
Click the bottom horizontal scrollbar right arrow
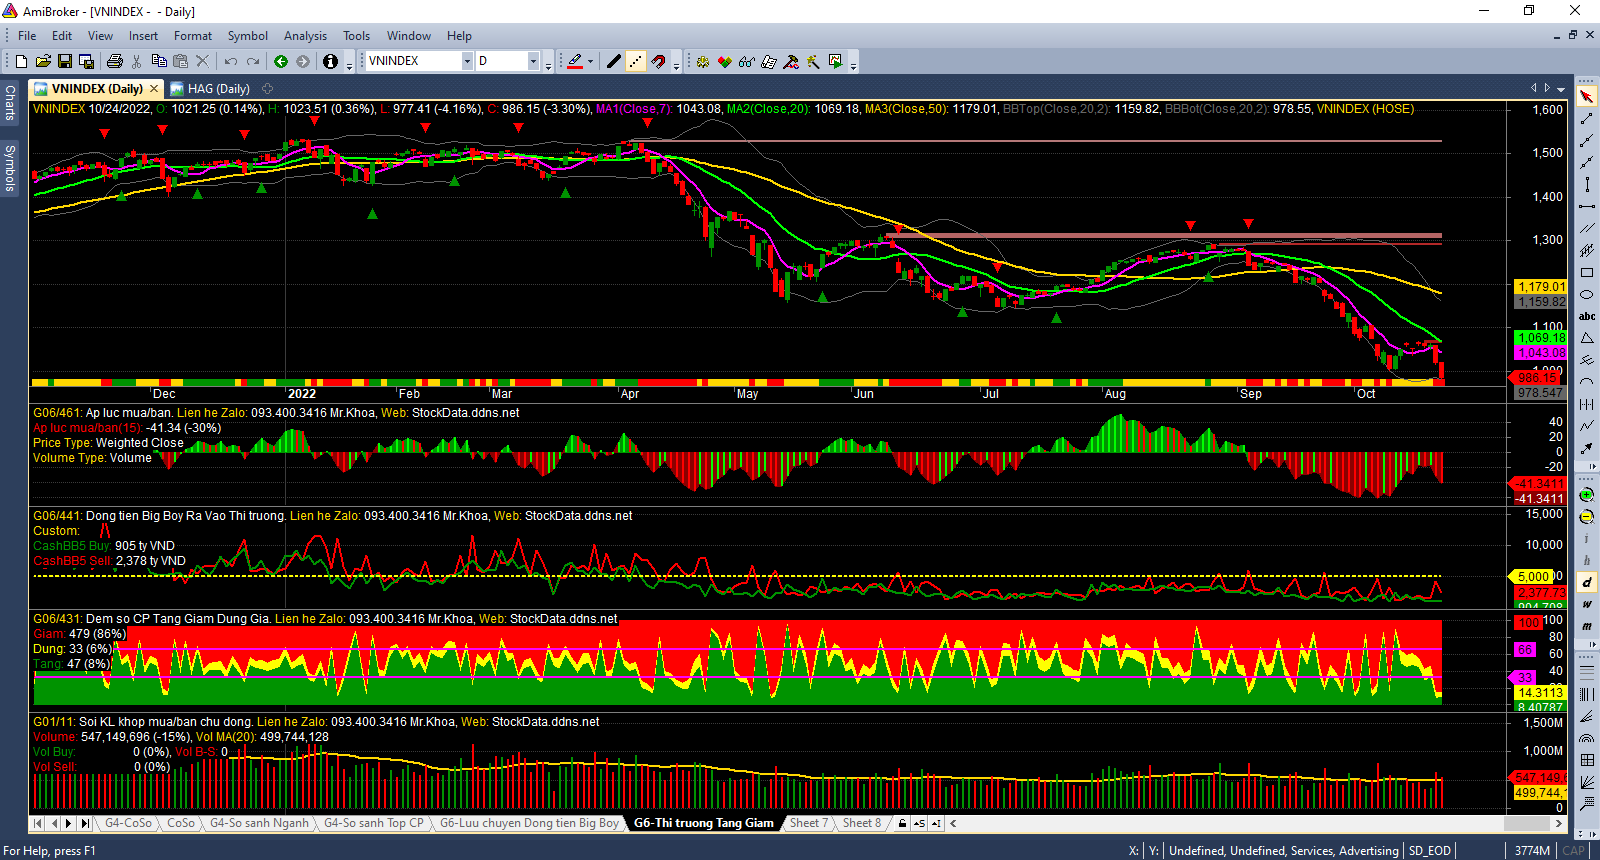1560,823
